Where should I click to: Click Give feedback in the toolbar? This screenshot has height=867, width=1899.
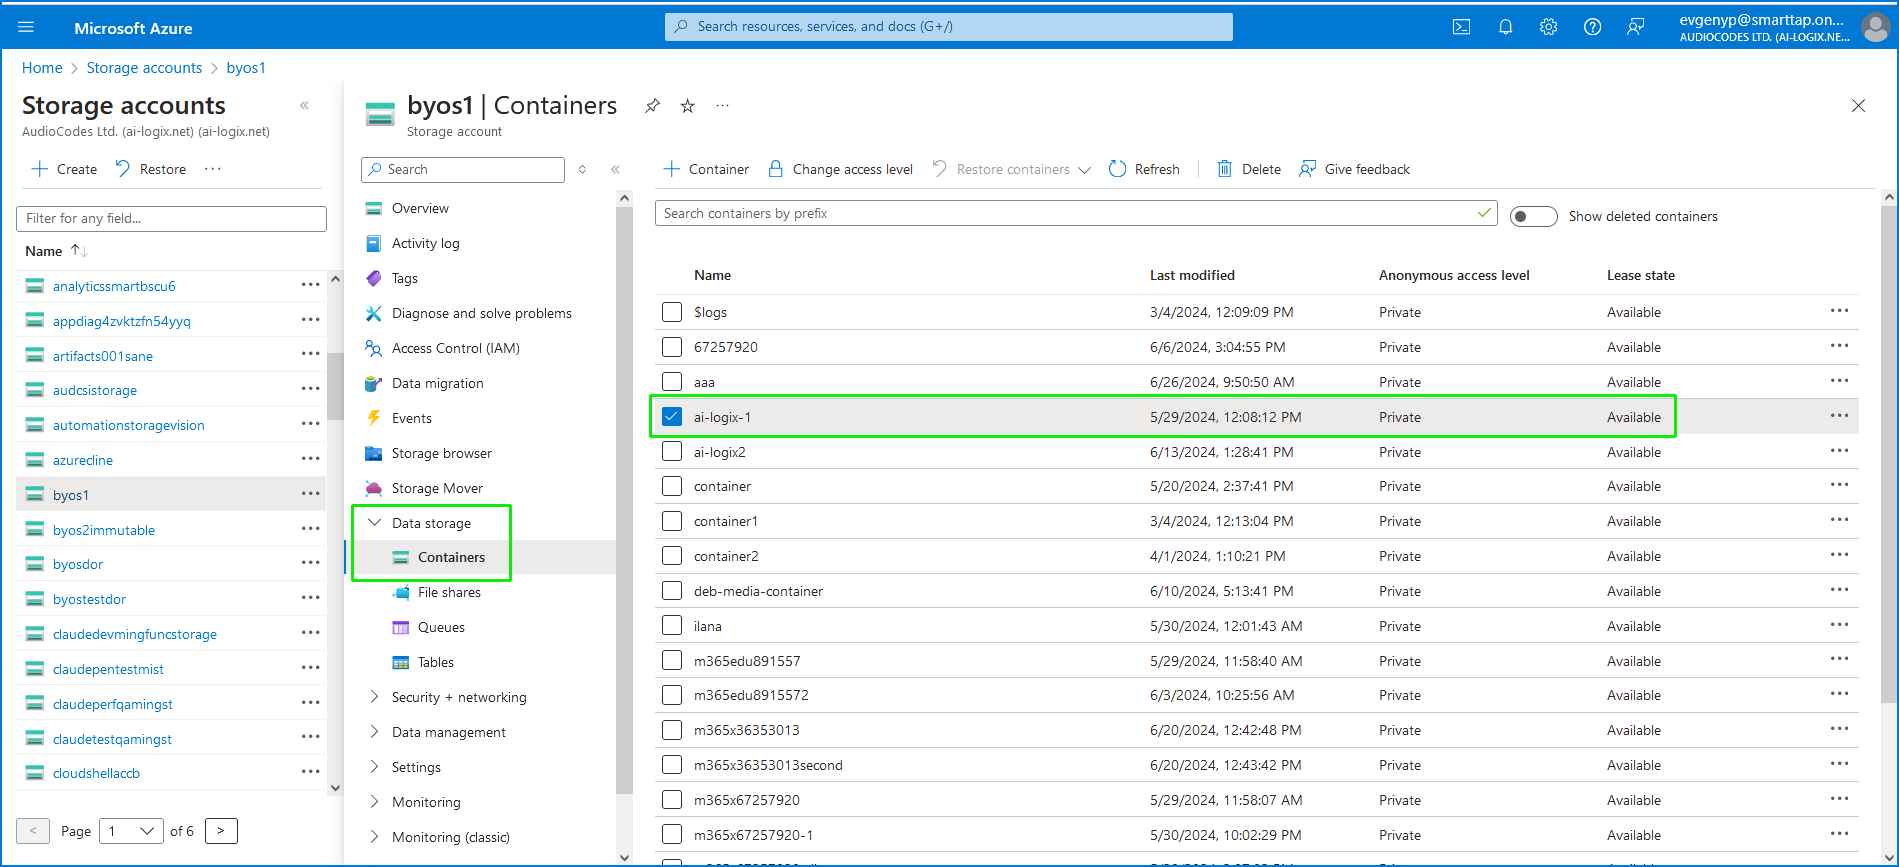(x=1354, y=169)
